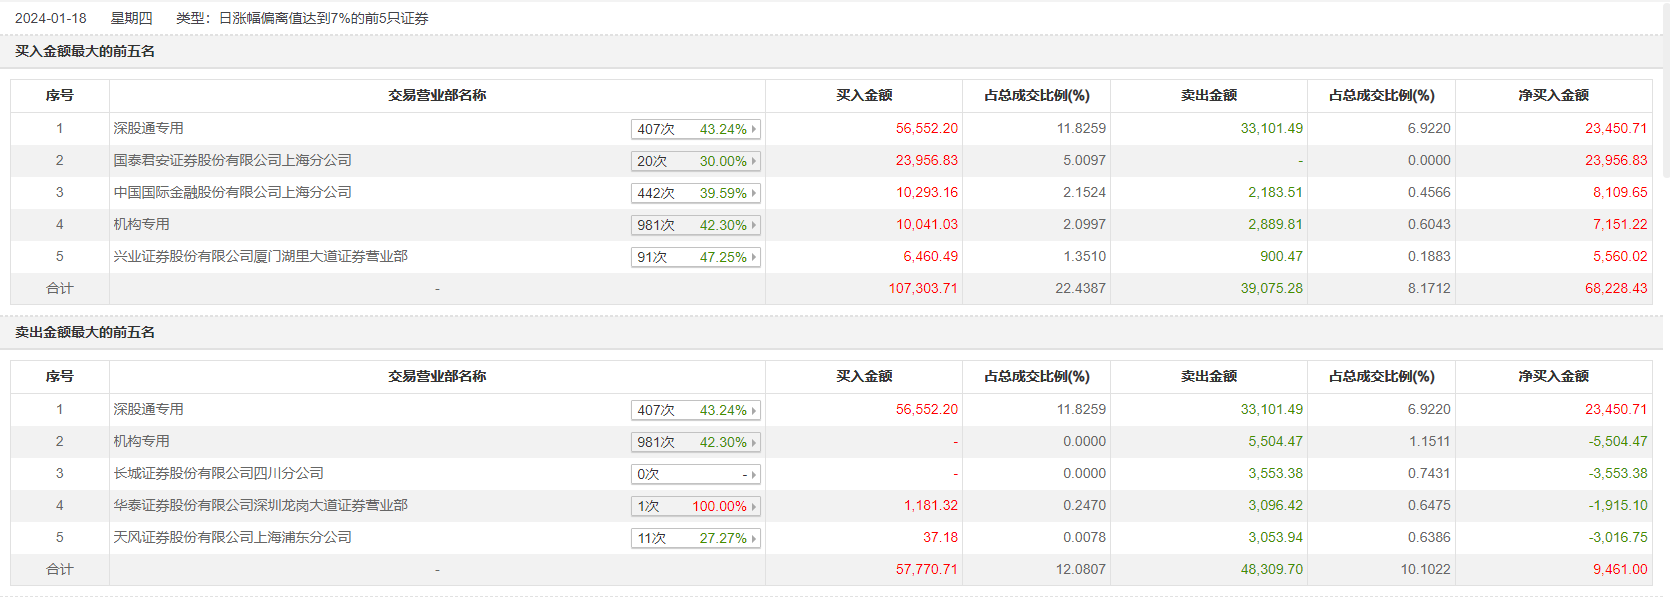The width and height of the screenshot is (1670, 599).
Task: Click the 买入金额最大的前五名 section heading
Action: 85,51
